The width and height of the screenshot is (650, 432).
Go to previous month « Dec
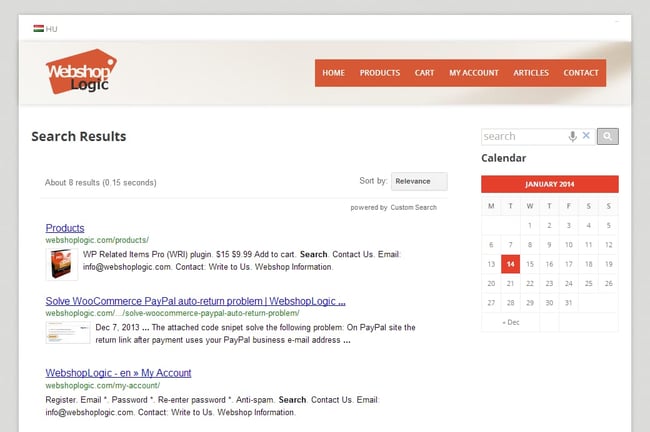tap(510, 322)
